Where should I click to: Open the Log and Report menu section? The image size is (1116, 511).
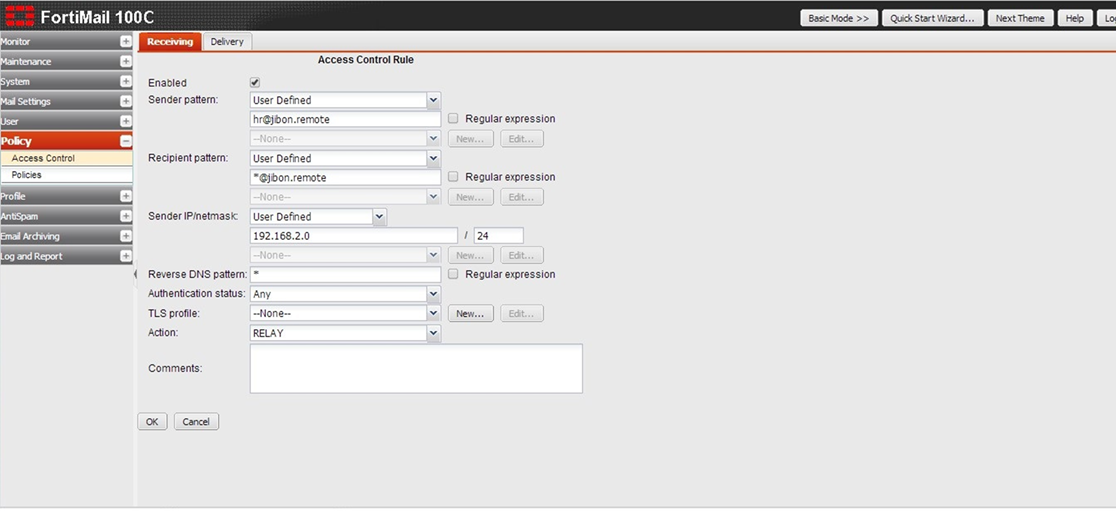click(x=66, y=256)
